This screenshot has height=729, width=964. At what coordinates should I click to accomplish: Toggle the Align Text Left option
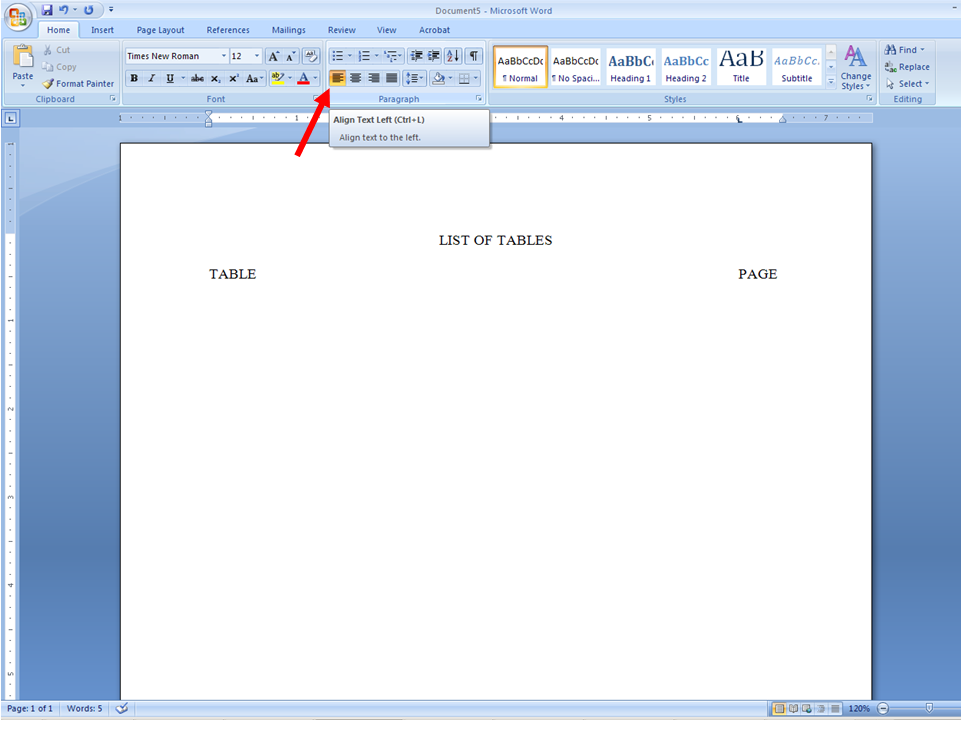click(337, 77)
